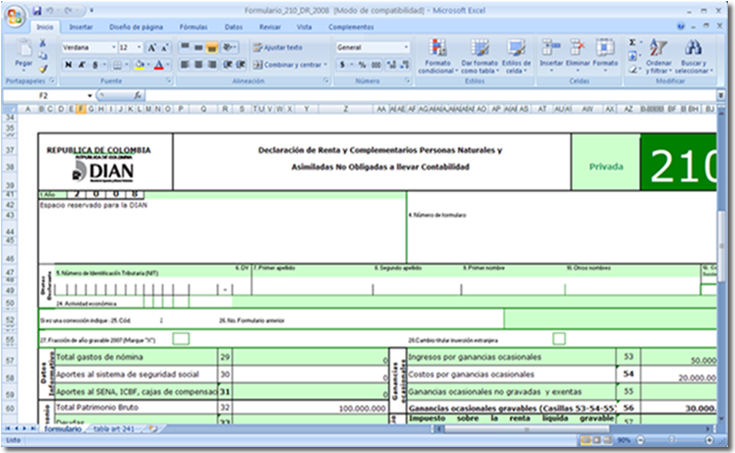The image size is (735, 453).
Task: Click the decrease indent icon
Action: [x=228, y=64]
